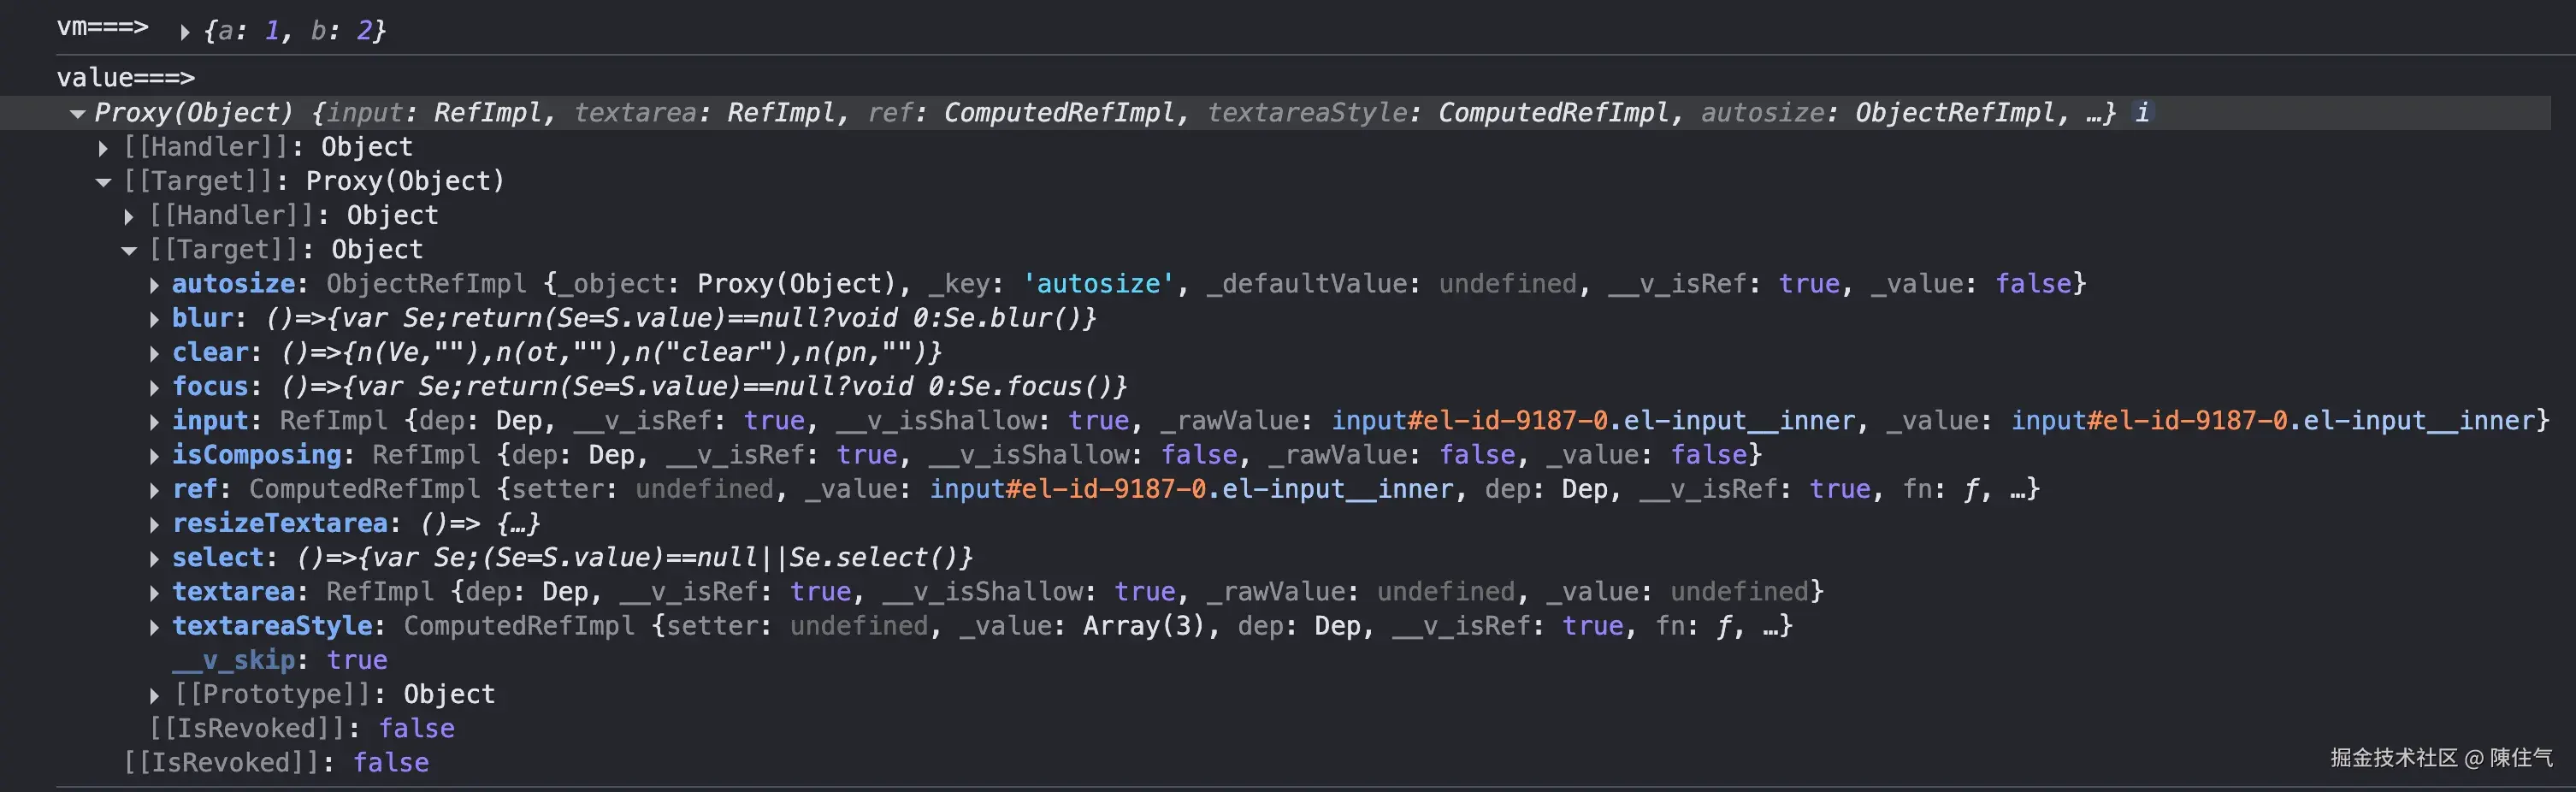Screen dimensions: 2576x792
Task: Expand the outer [[Handler]]: Object node
Action: tap(104, 148)
